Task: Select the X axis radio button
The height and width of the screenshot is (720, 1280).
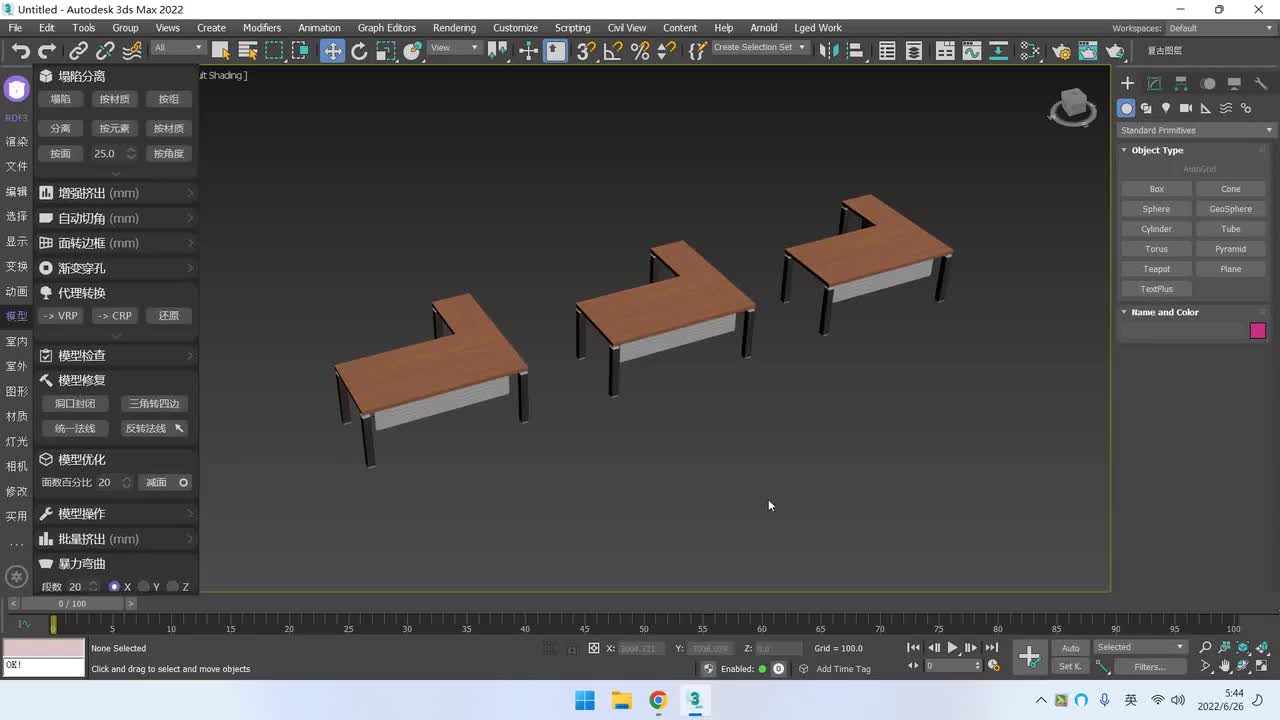Action: (115, 587)
